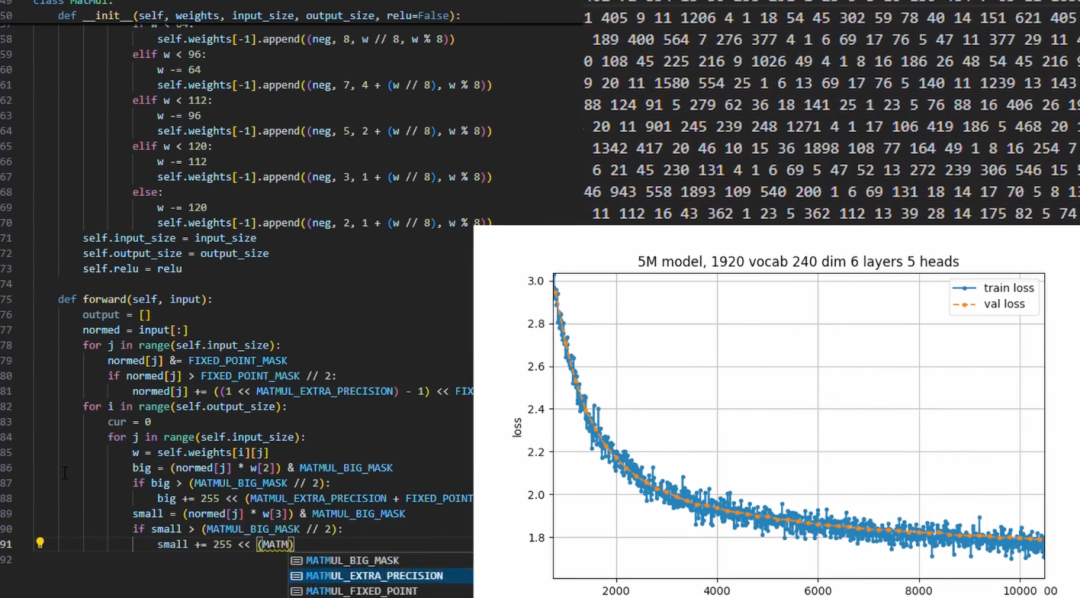
Task: Select the highlighted MATMUL_EXTRA_PRECISION suggestion
Action: (x=374, y=576)
